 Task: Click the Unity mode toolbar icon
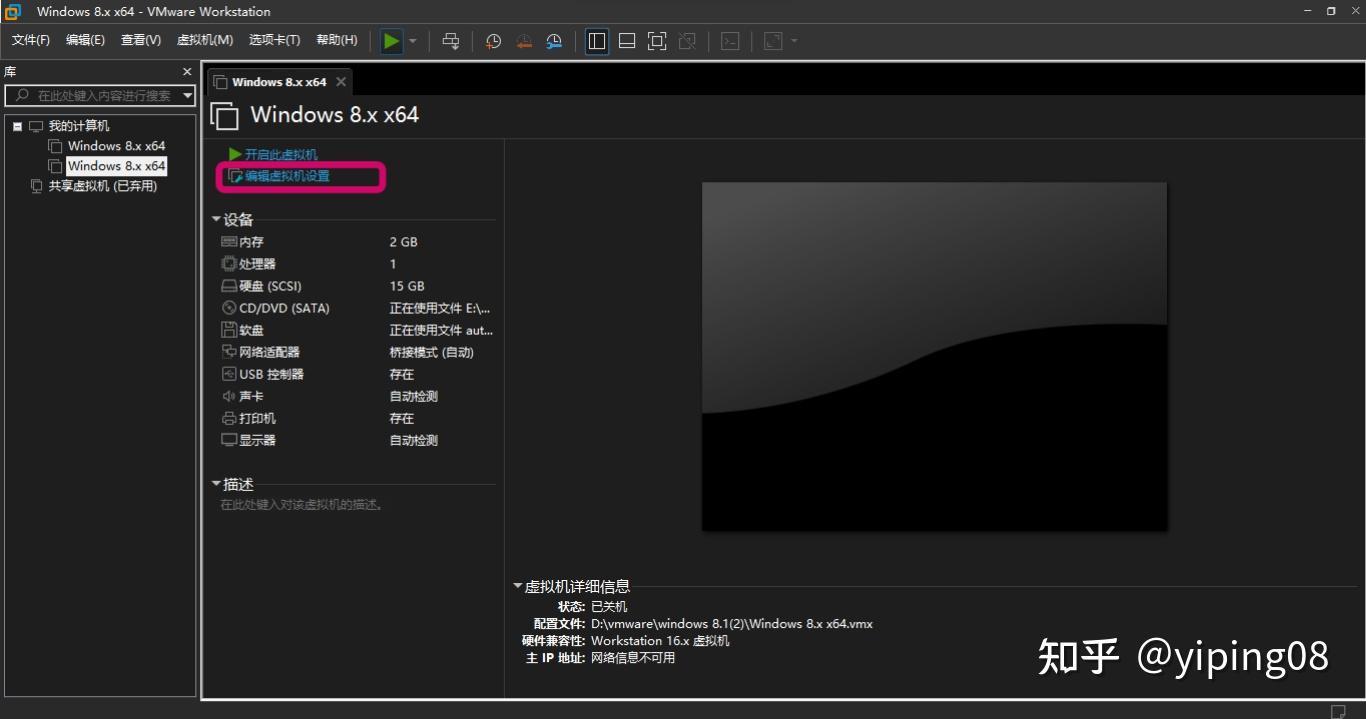pos(687,41)
